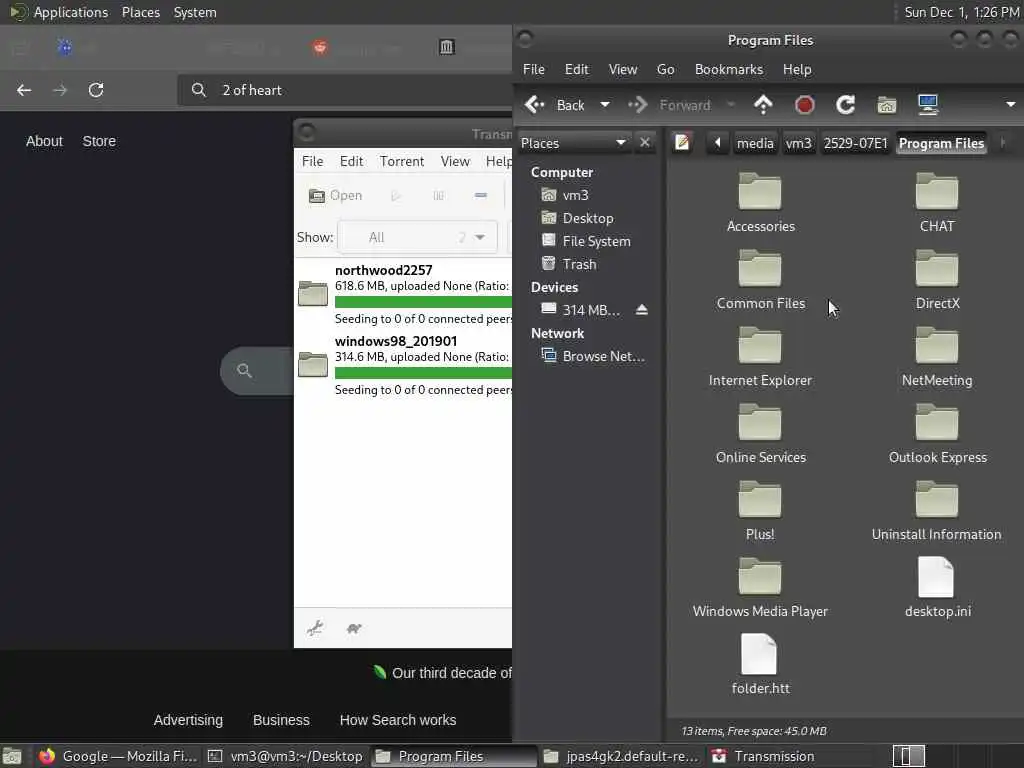Go to Home folder icon in toolbar

click(x=886, y=105)
